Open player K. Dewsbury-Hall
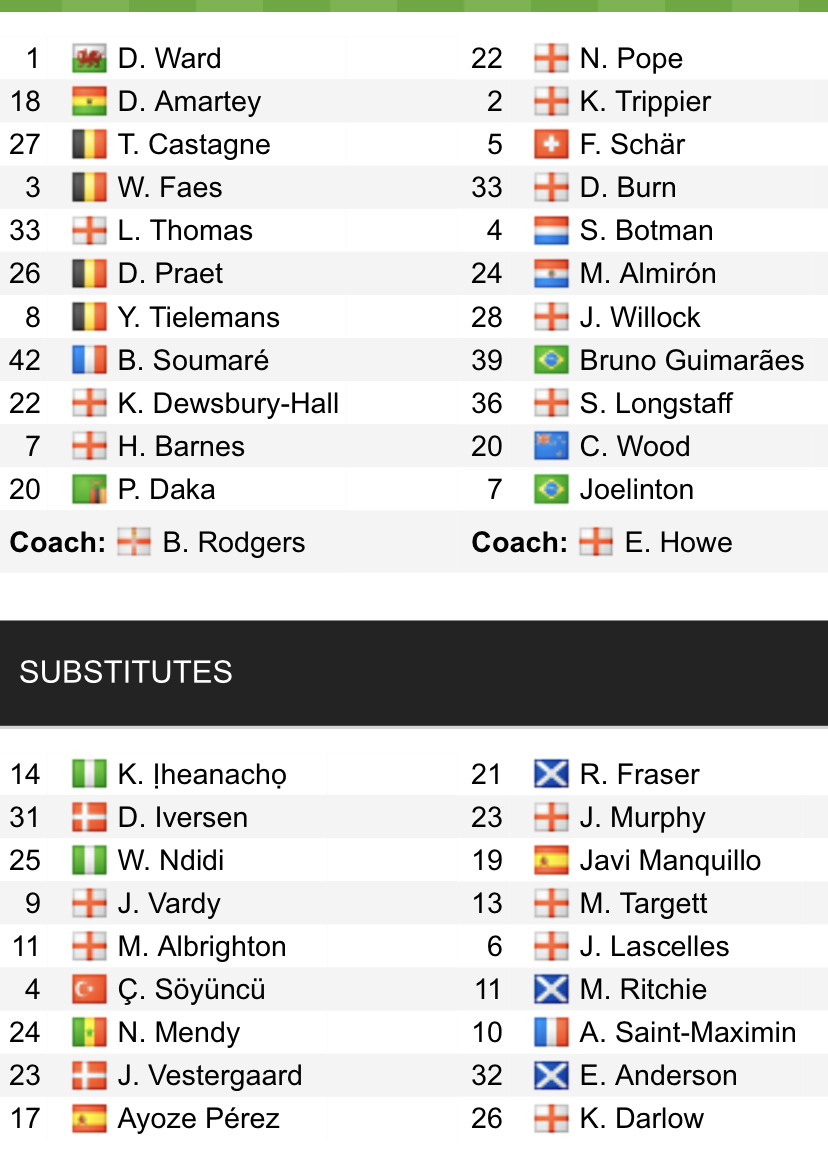 227,403
